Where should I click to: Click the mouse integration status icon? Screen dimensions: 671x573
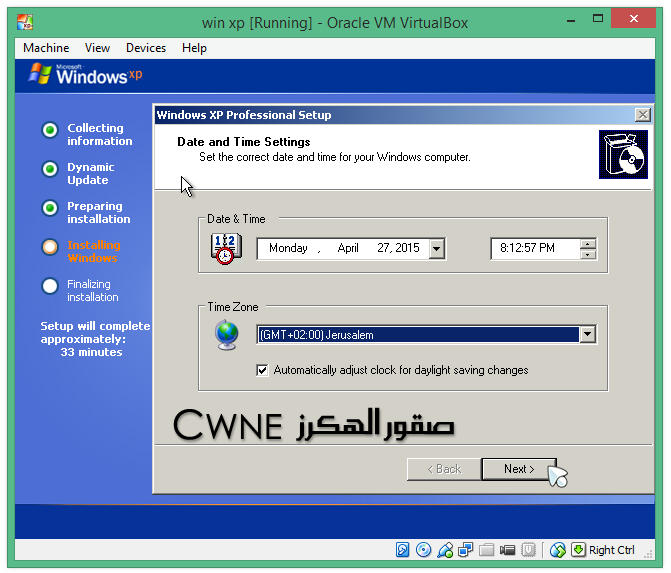pyautogui.click(x=558, y=550)
